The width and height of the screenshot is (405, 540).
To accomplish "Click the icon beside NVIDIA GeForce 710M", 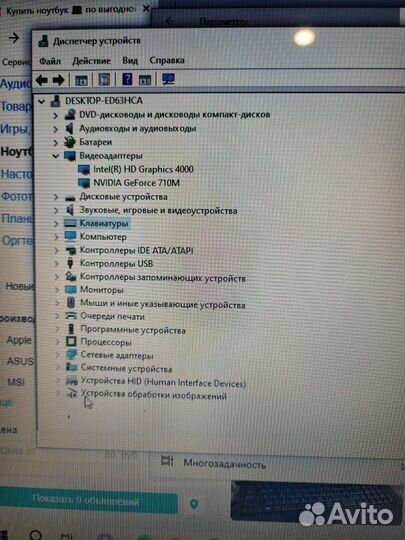I will pos(84,183).
